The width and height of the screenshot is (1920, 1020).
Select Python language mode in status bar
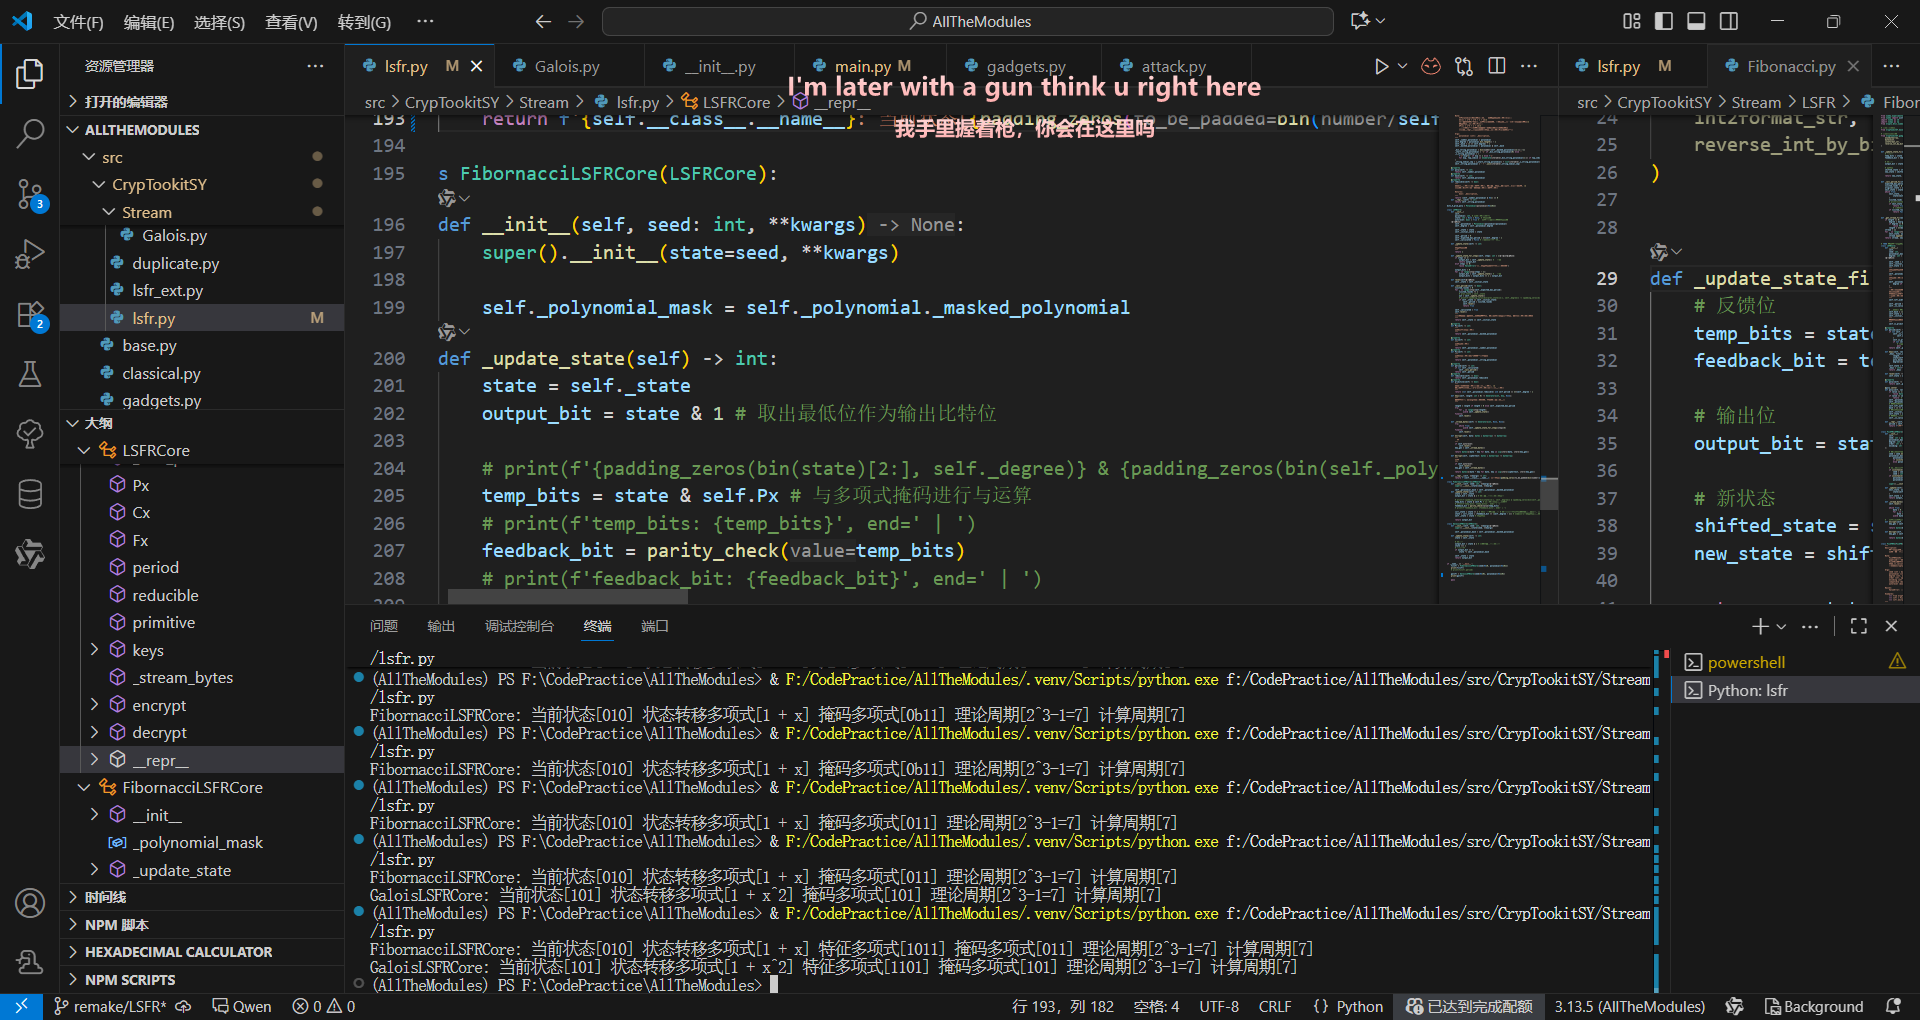pyautogui.click(x=1359, y=1006)
